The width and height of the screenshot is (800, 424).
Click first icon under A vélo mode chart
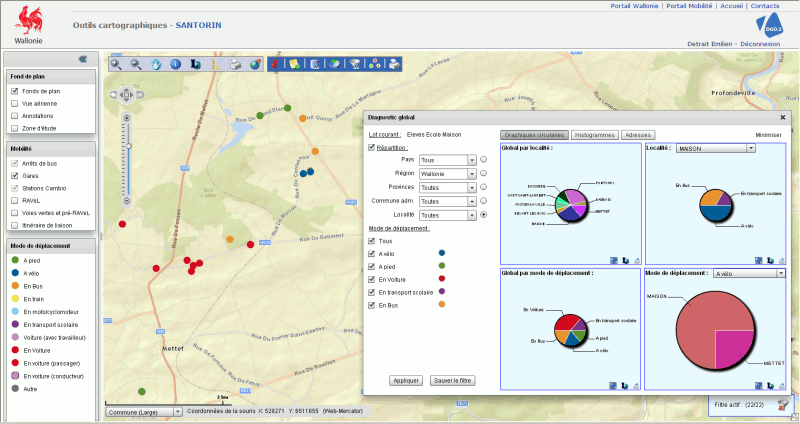pos(759,386)
